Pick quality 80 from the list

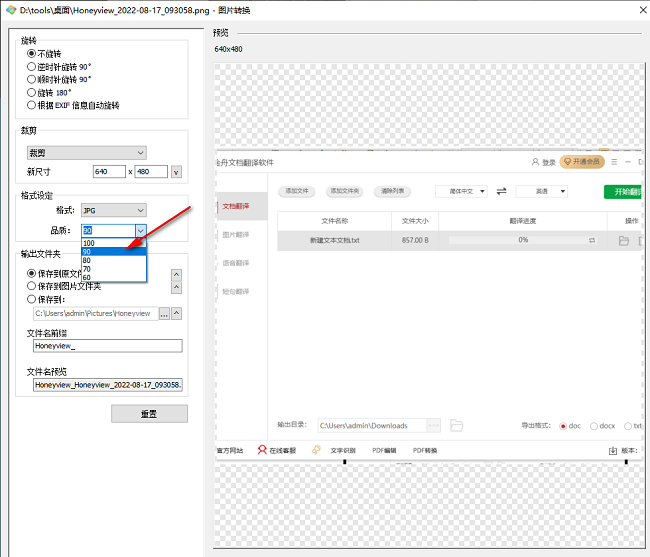coord(114,260)
